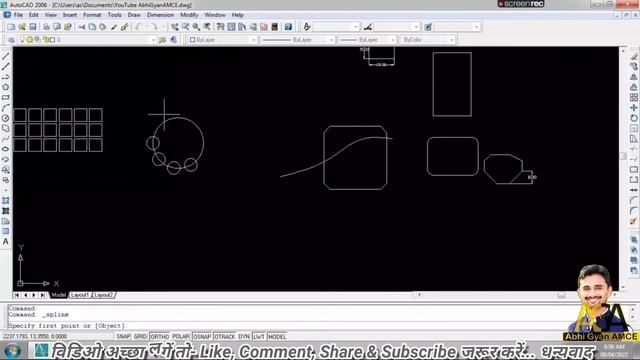Viewport: 640px width, 360px height.
Task: Click the Save icon in Standard toolbar
Action: coord(33,27)
